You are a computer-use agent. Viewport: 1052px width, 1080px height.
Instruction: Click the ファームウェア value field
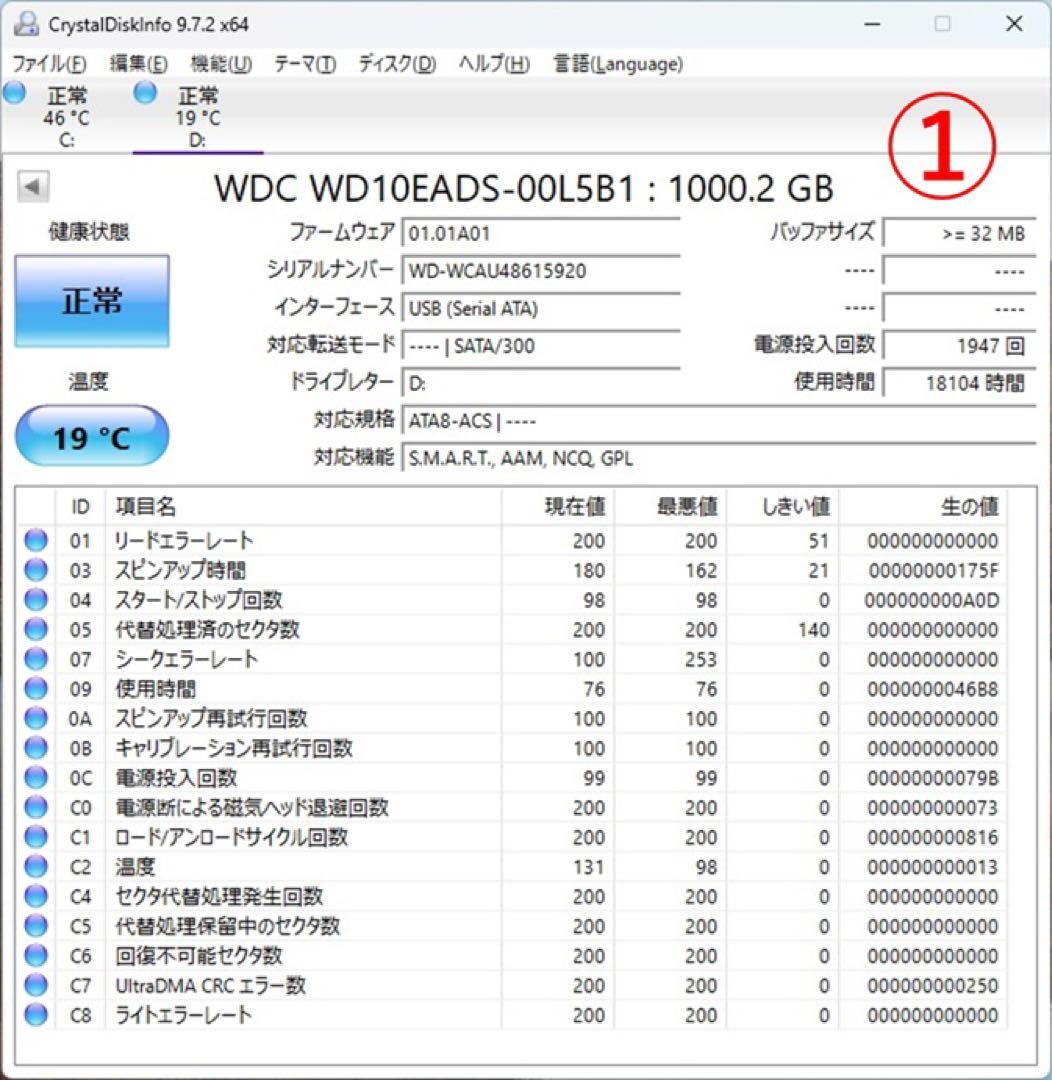[540, 232]
